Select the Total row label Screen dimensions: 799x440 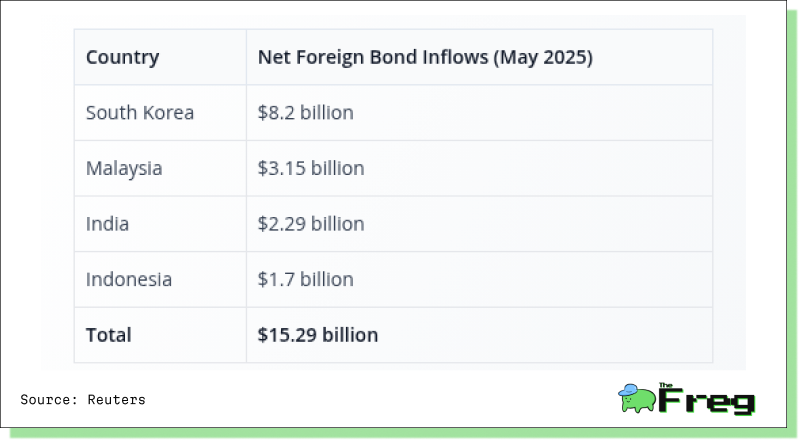click(109, 335)
